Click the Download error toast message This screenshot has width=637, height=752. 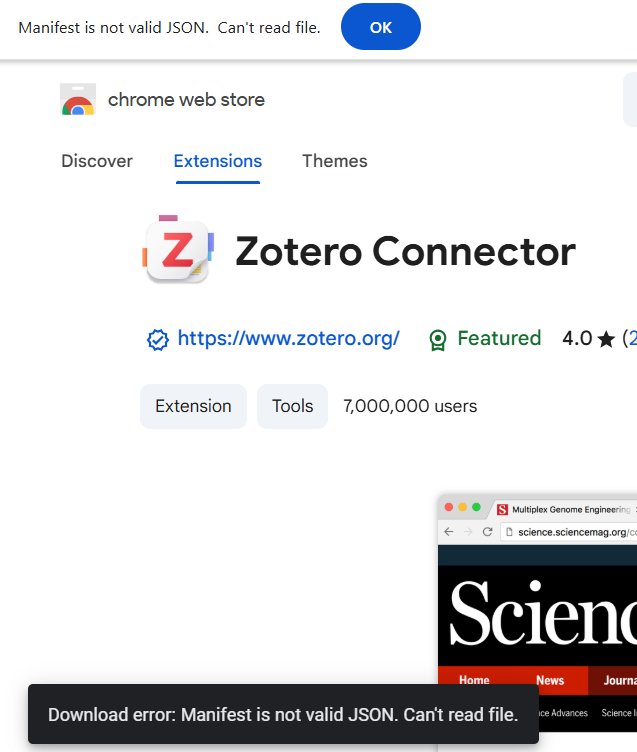coord(283,714)
